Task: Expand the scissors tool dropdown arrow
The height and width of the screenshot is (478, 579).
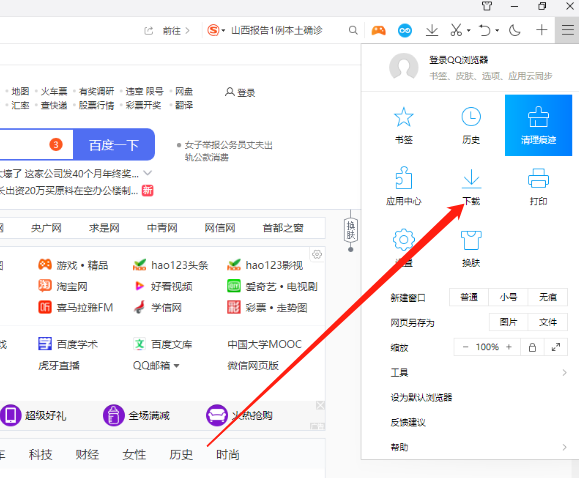Action: coord(469,30)
